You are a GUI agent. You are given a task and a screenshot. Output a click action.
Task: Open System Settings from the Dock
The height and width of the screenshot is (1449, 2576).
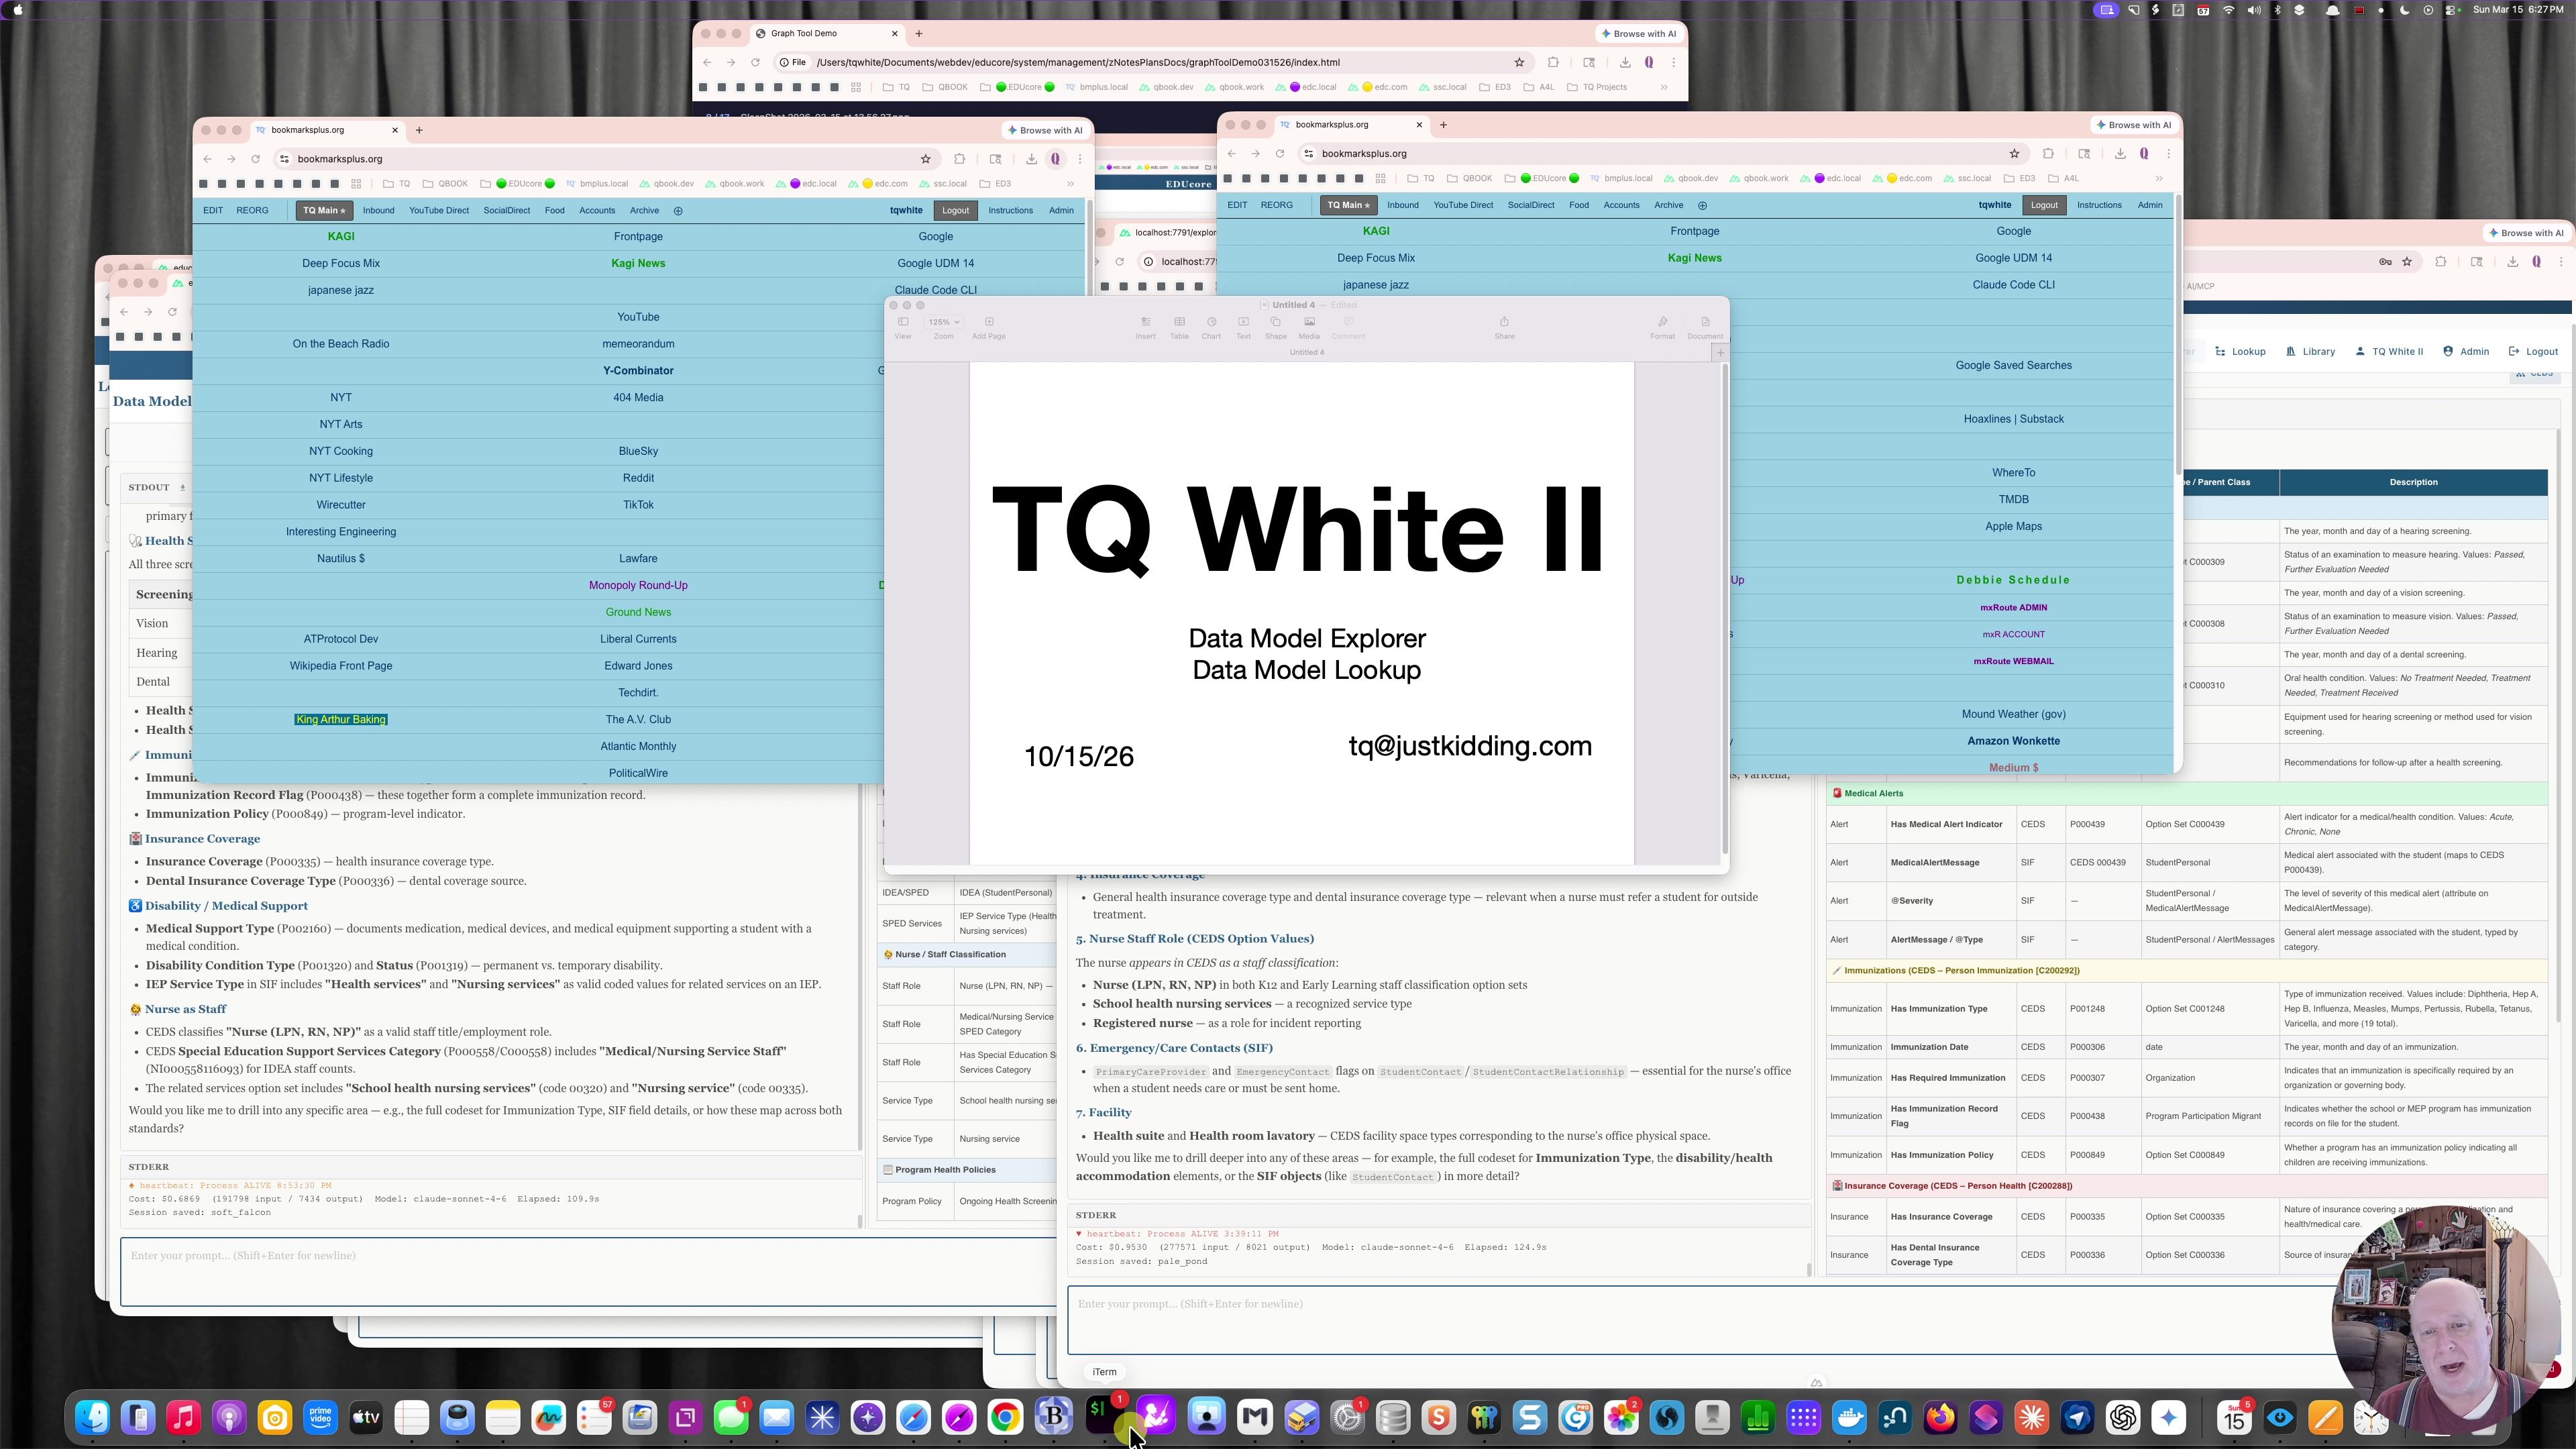point(1347,1417)
